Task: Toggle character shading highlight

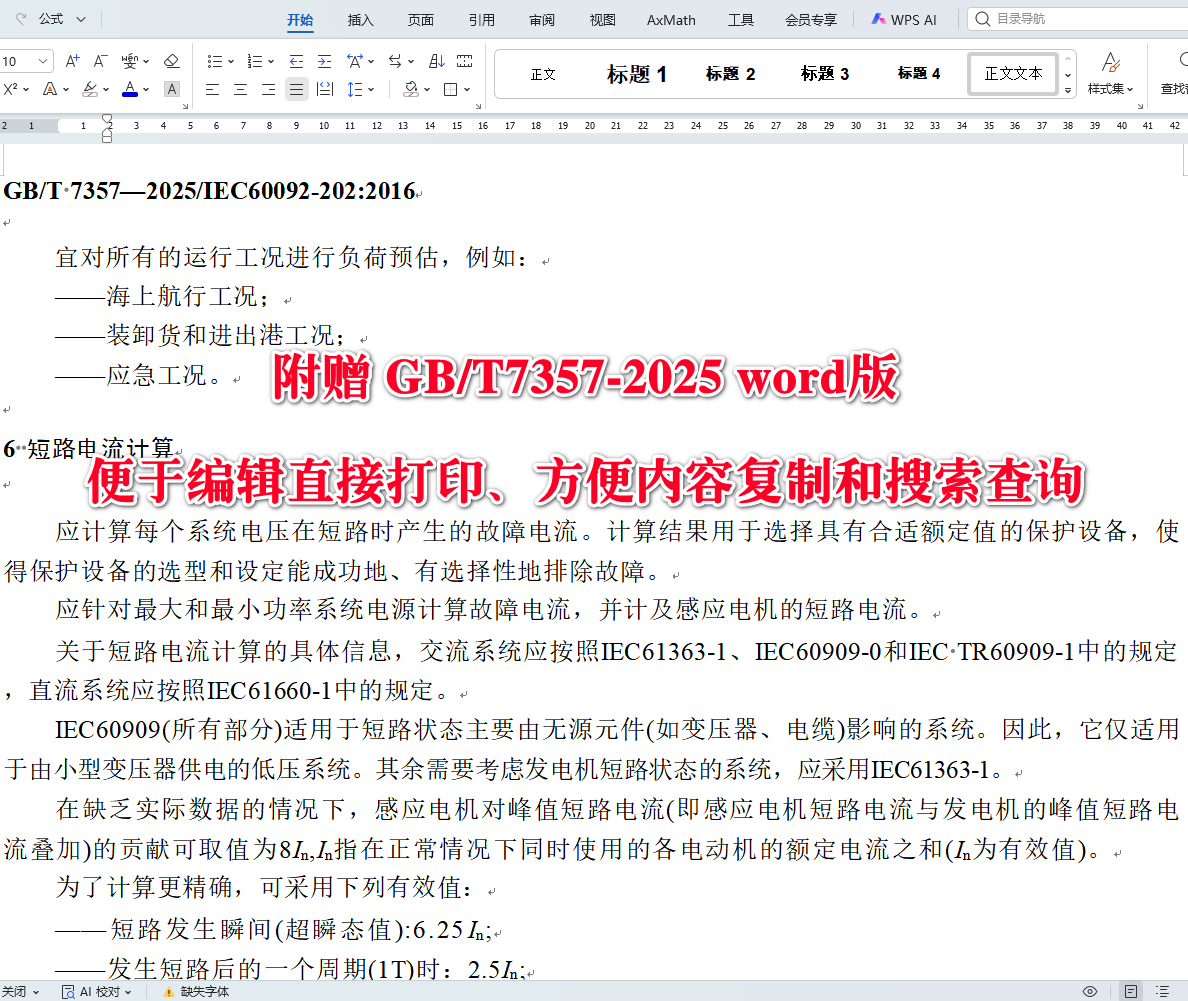Action: (x=171, y=89)
